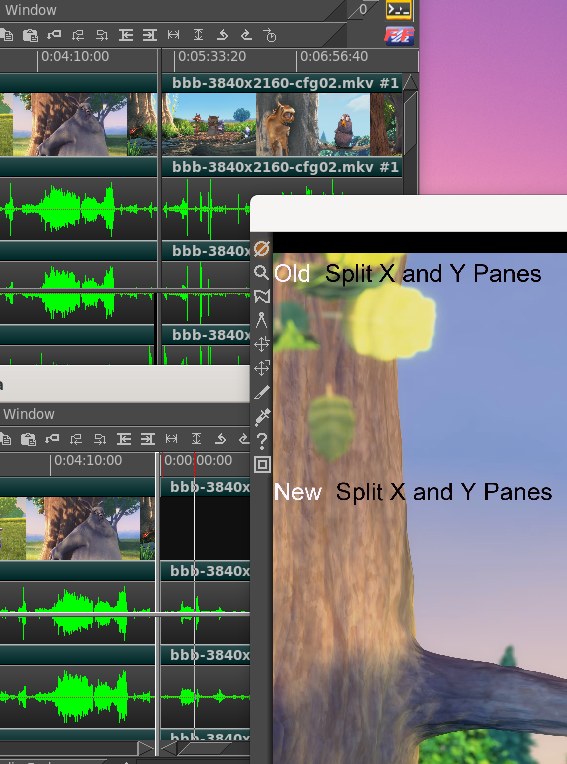Click the first green audio waveform in upper timeline
Viewport: 567px width, 764px height.
(78, 209)
